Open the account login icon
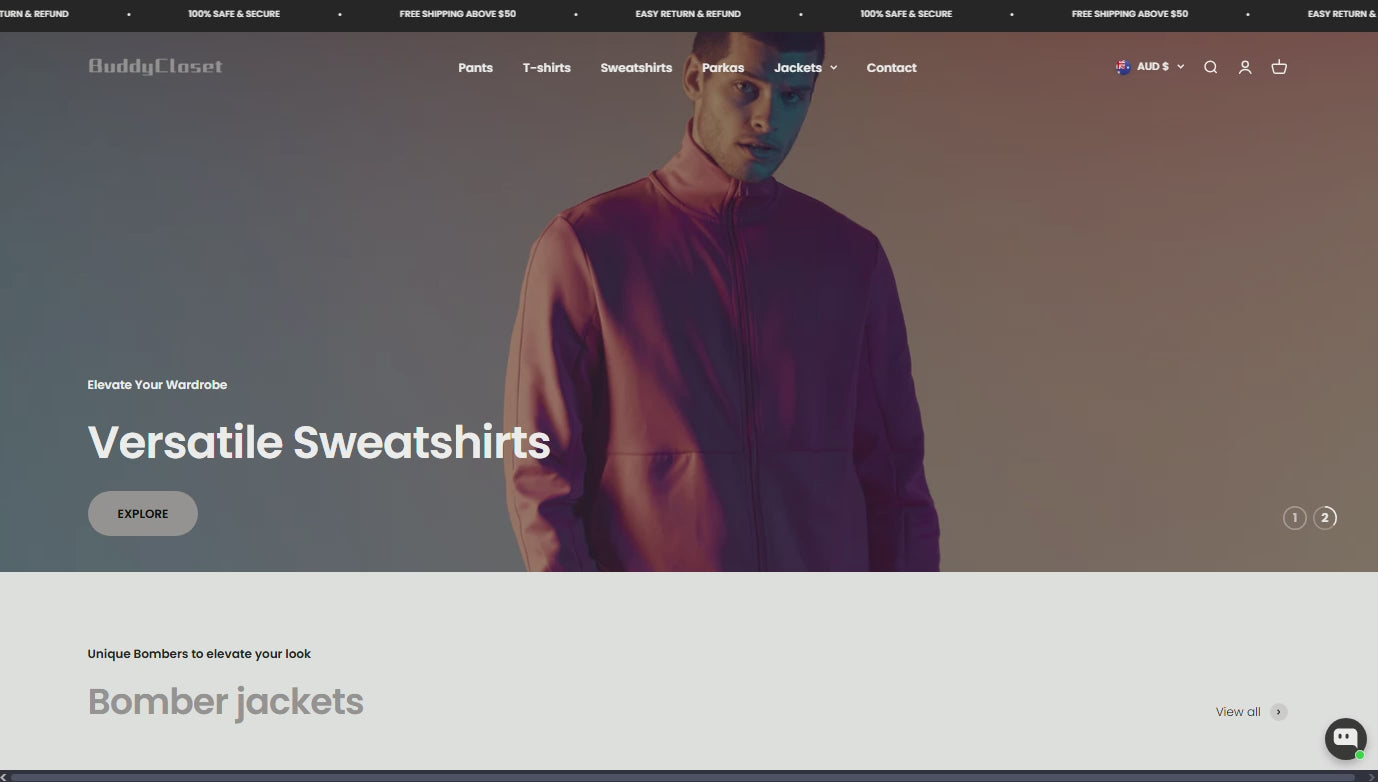The image size is (1378, 782). (x=1245, y=67)
